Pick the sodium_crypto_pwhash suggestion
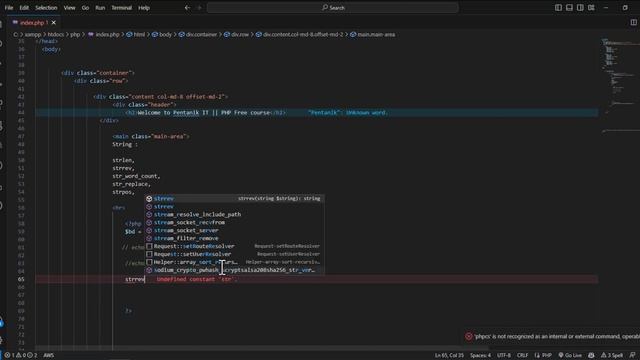The image size is (640, 360). click(235, 270)
